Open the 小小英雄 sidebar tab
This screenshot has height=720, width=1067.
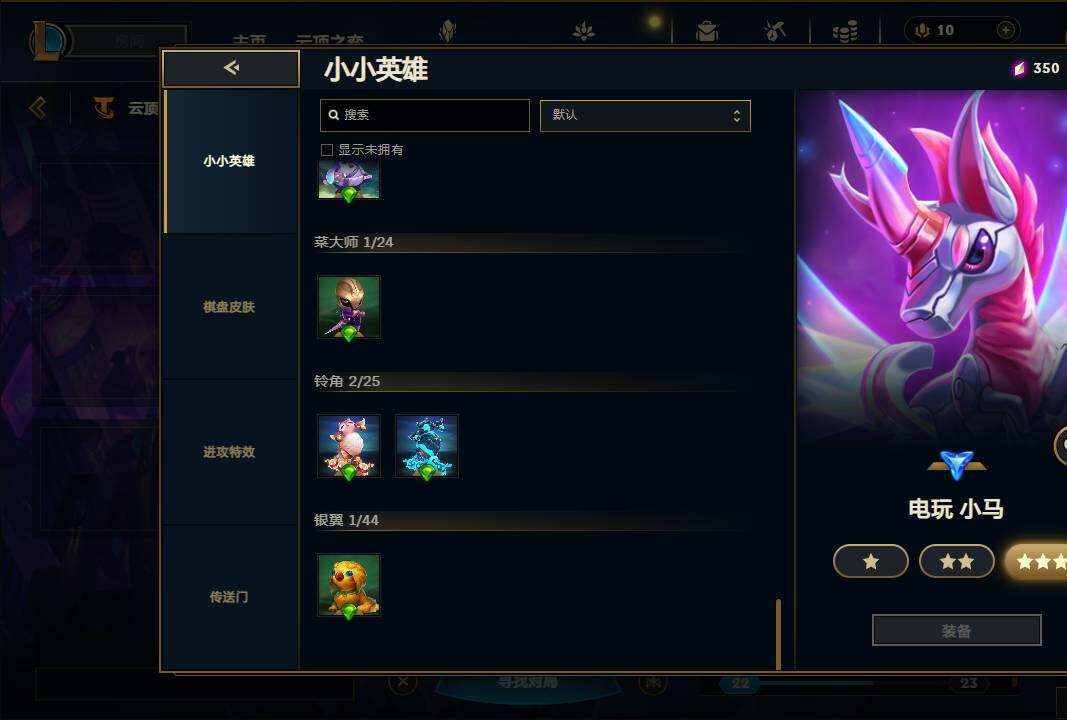click(230, 161)
